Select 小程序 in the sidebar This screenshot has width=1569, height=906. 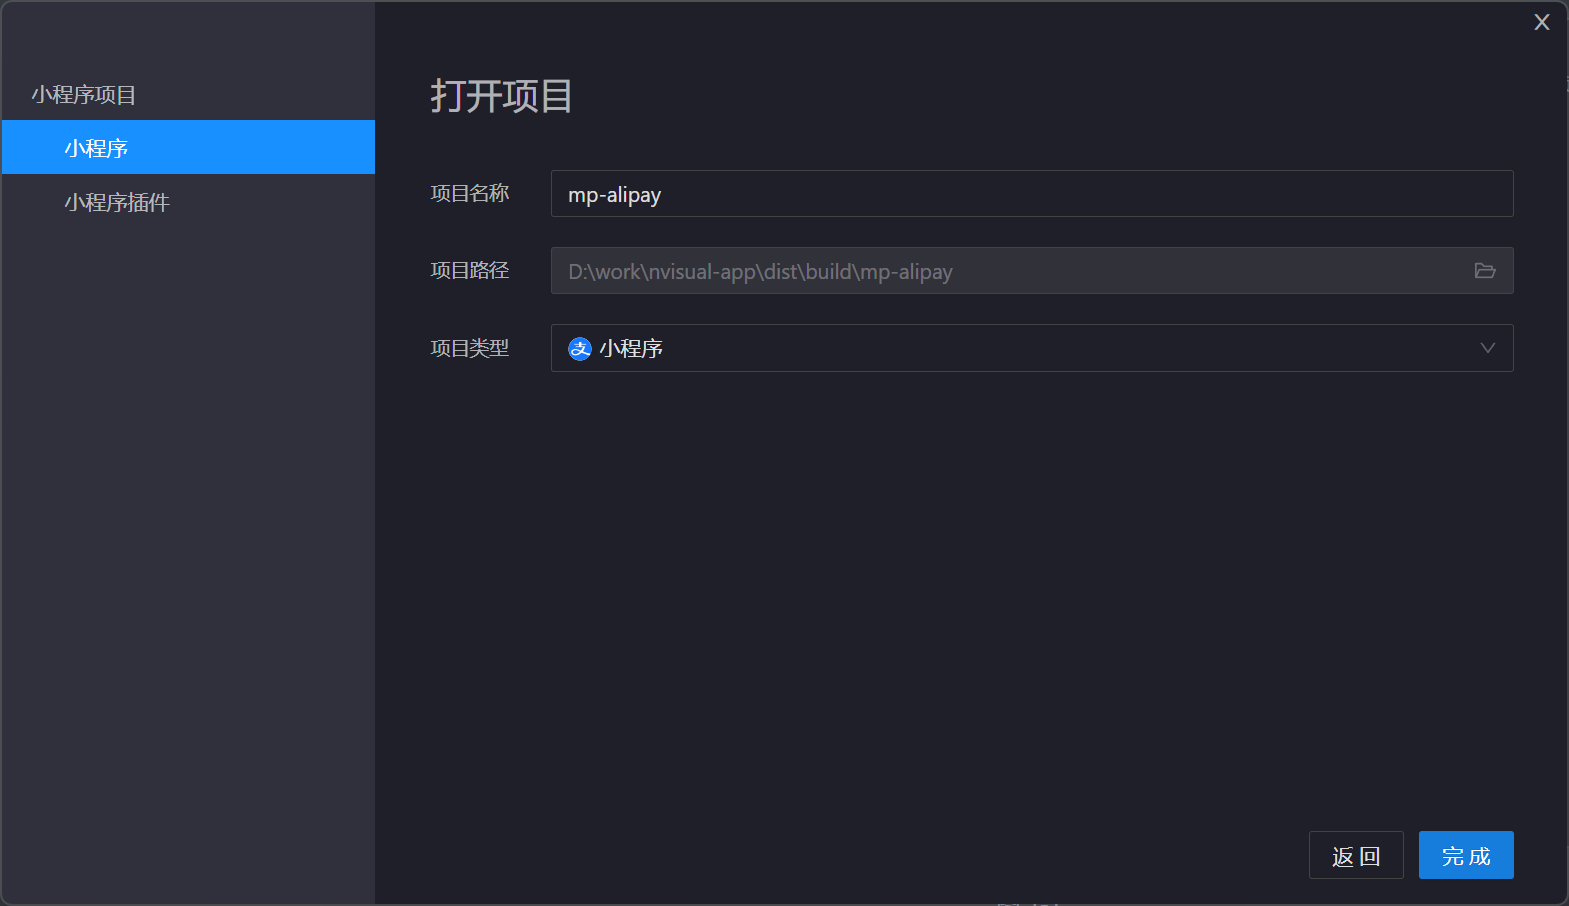(x=188, y=147)
